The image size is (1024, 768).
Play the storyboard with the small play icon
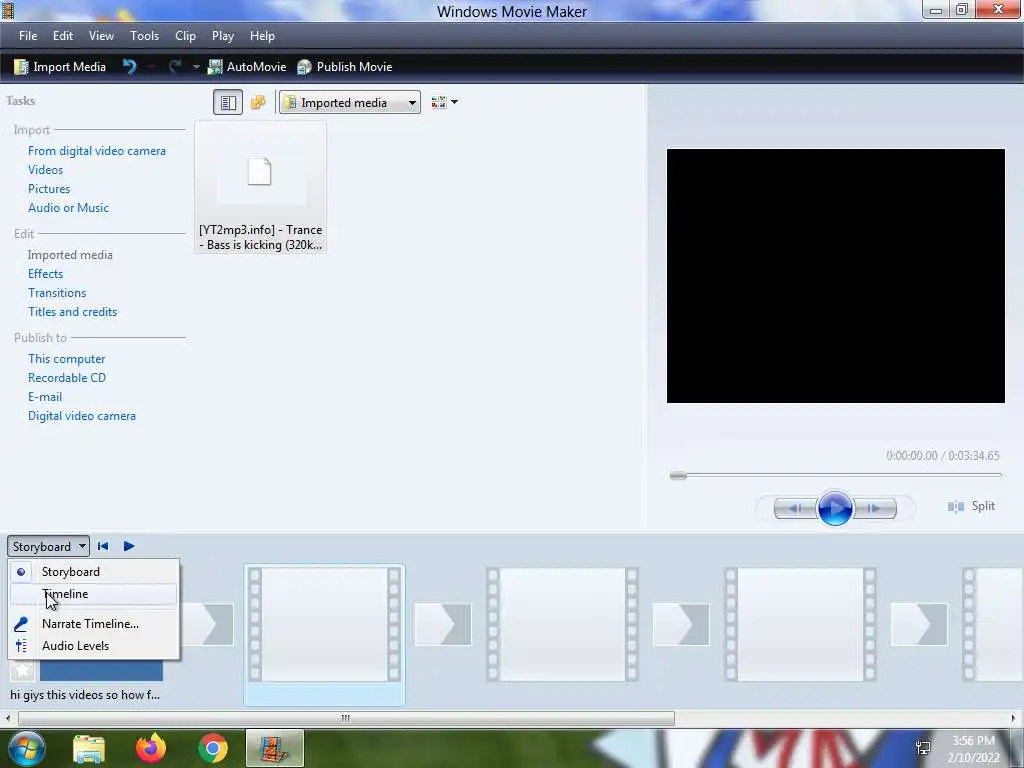coord(129,546)
